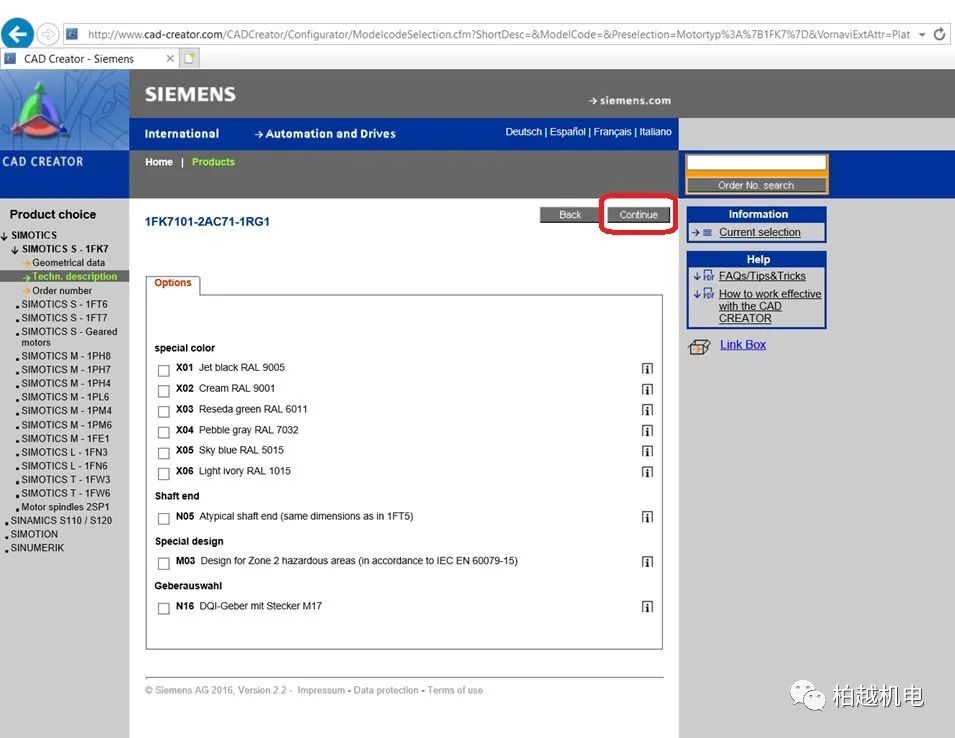The height and width of the screenshot is (738, 955).
Task: Click the browser forward arrow button
Action: [48, 33]
